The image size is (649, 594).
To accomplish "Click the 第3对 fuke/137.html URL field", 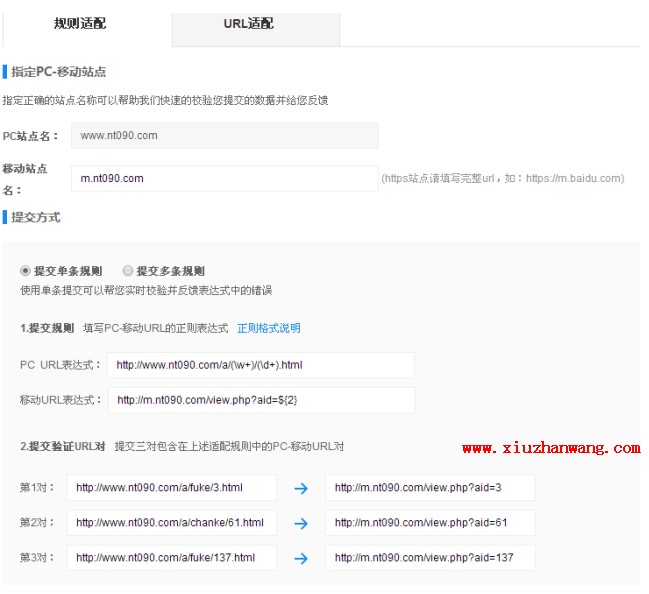I will click(171, 558).
